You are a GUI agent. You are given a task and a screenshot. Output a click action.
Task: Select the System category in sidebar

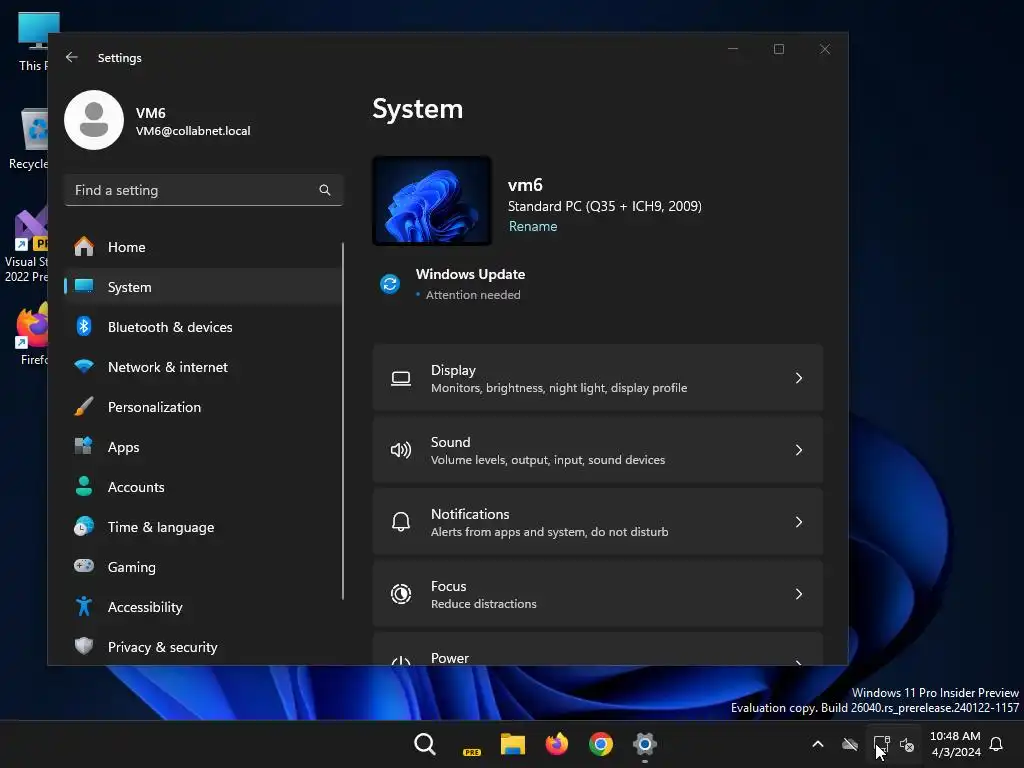tap(202, 287)
